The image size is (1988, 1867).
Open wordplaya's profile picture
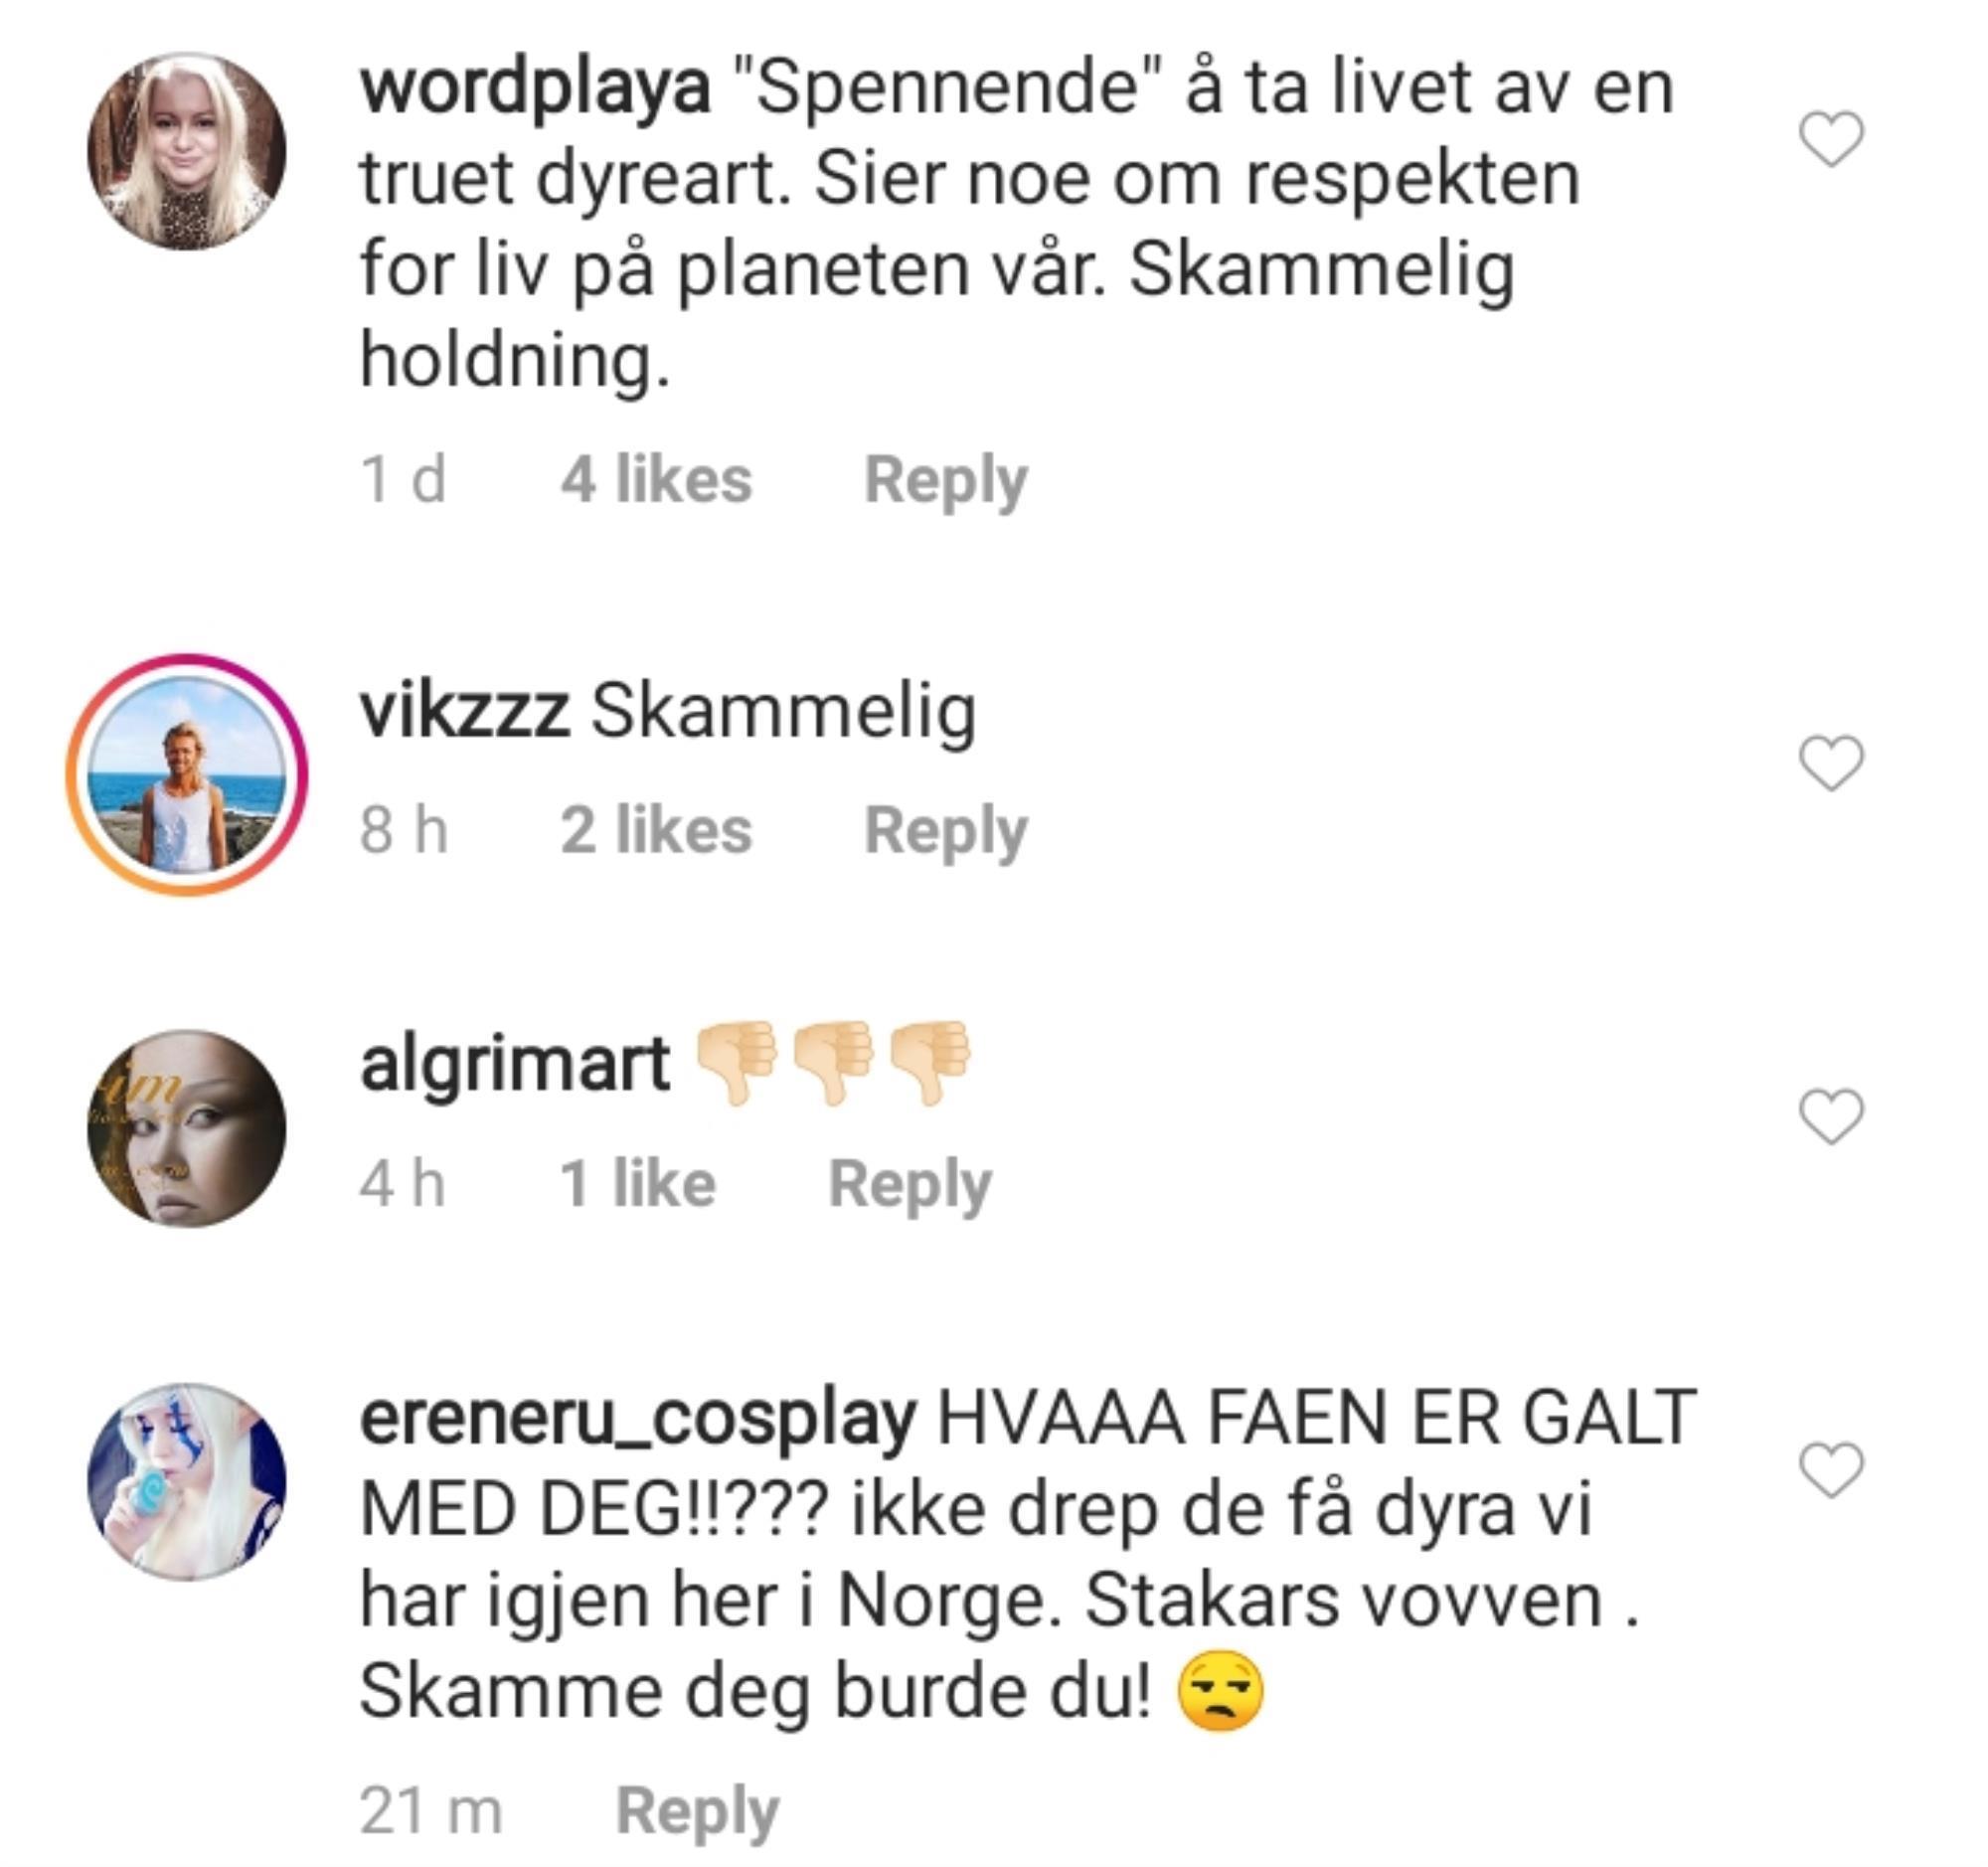click(x=187, y=151)
